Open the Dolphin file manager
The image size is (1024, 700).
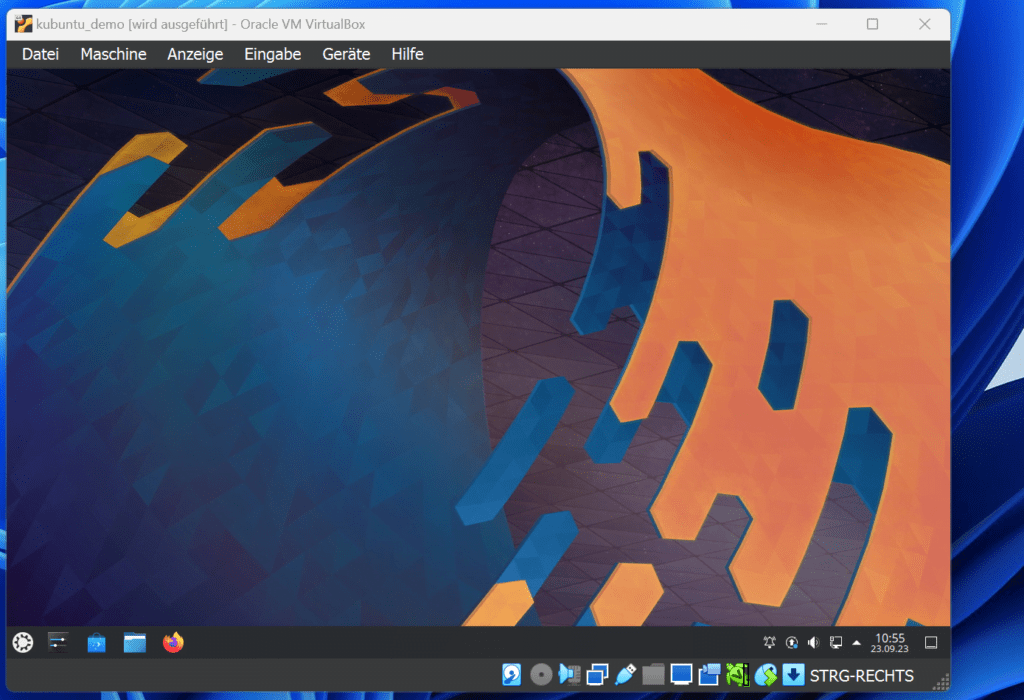tap(135, 643)
